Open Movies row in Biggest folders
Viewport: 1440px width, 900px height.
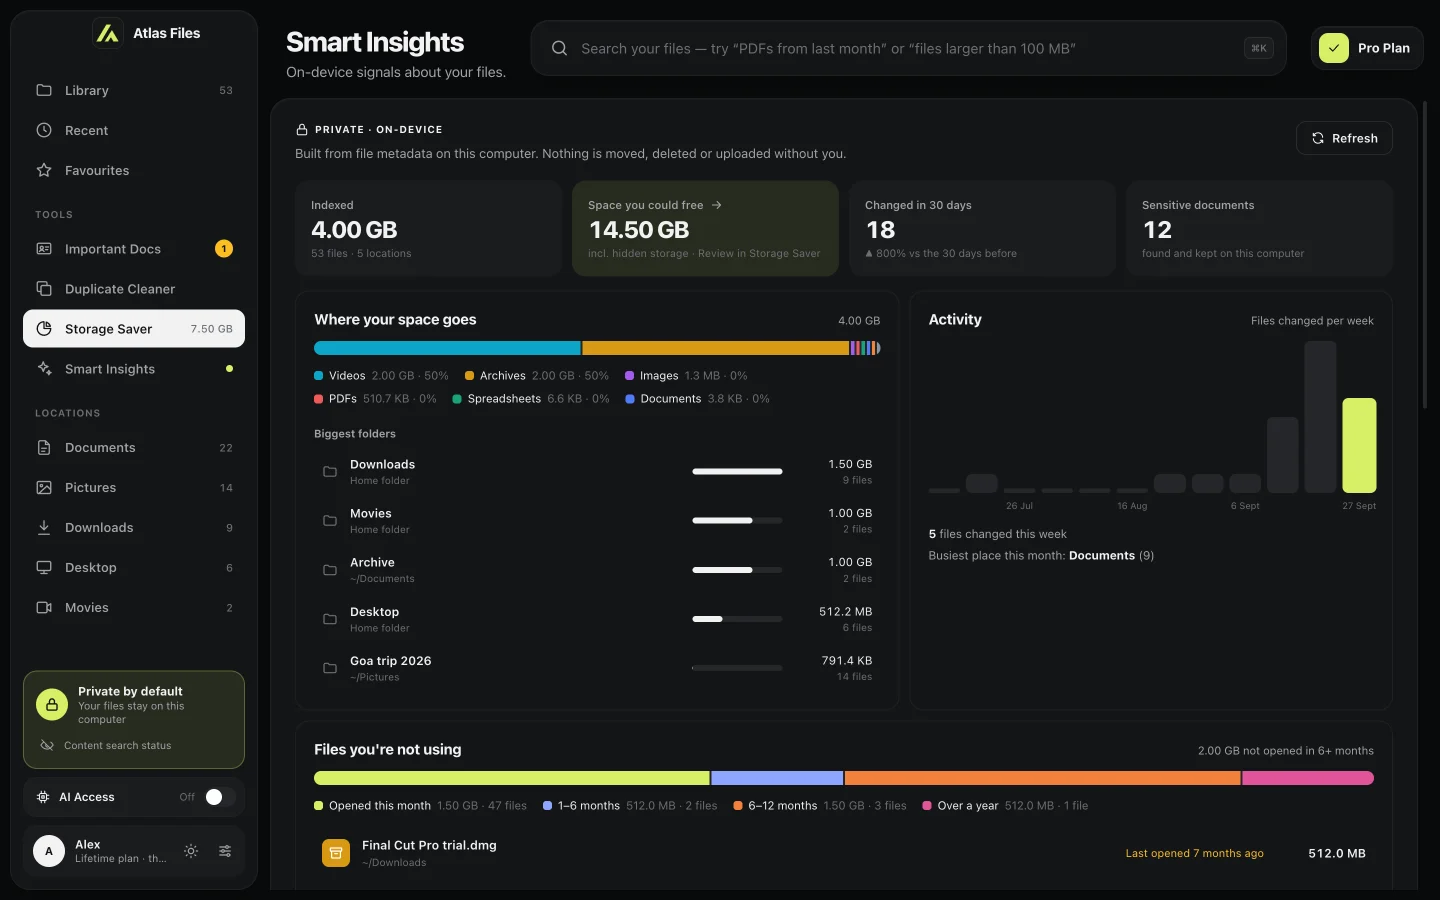tap(597, 520)
